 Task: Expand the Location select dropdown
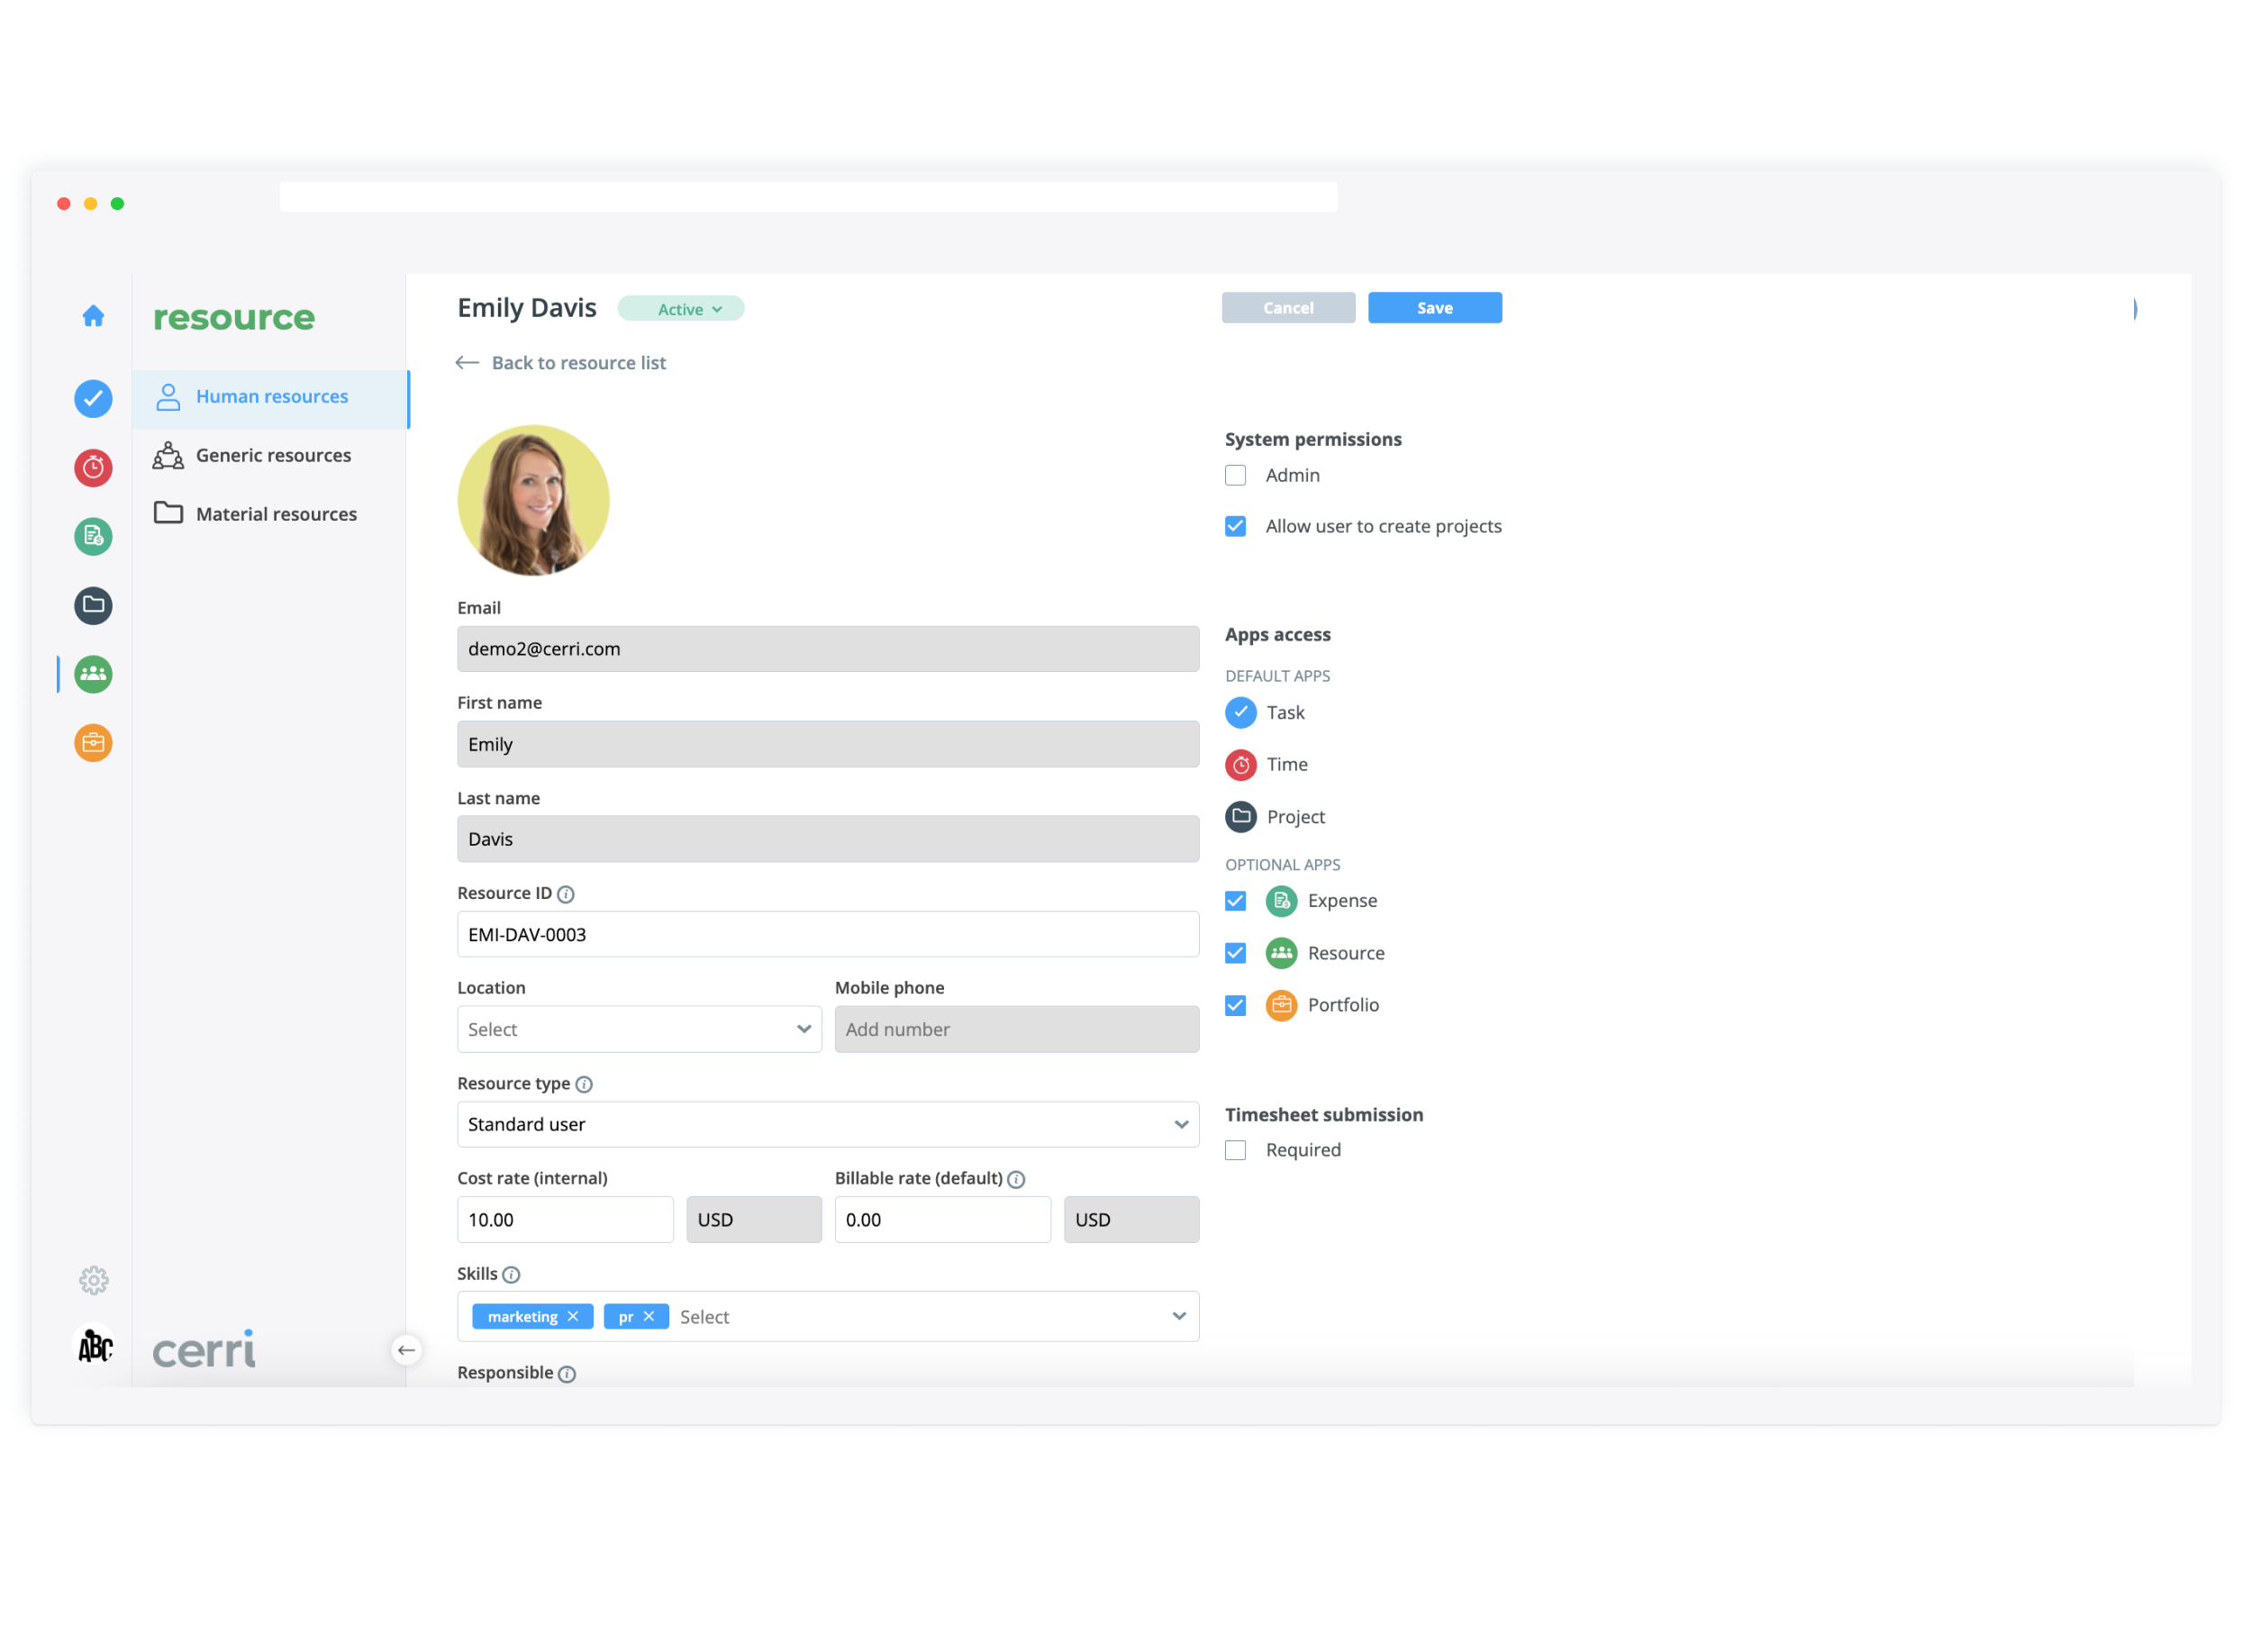[x=639, y=1030]
